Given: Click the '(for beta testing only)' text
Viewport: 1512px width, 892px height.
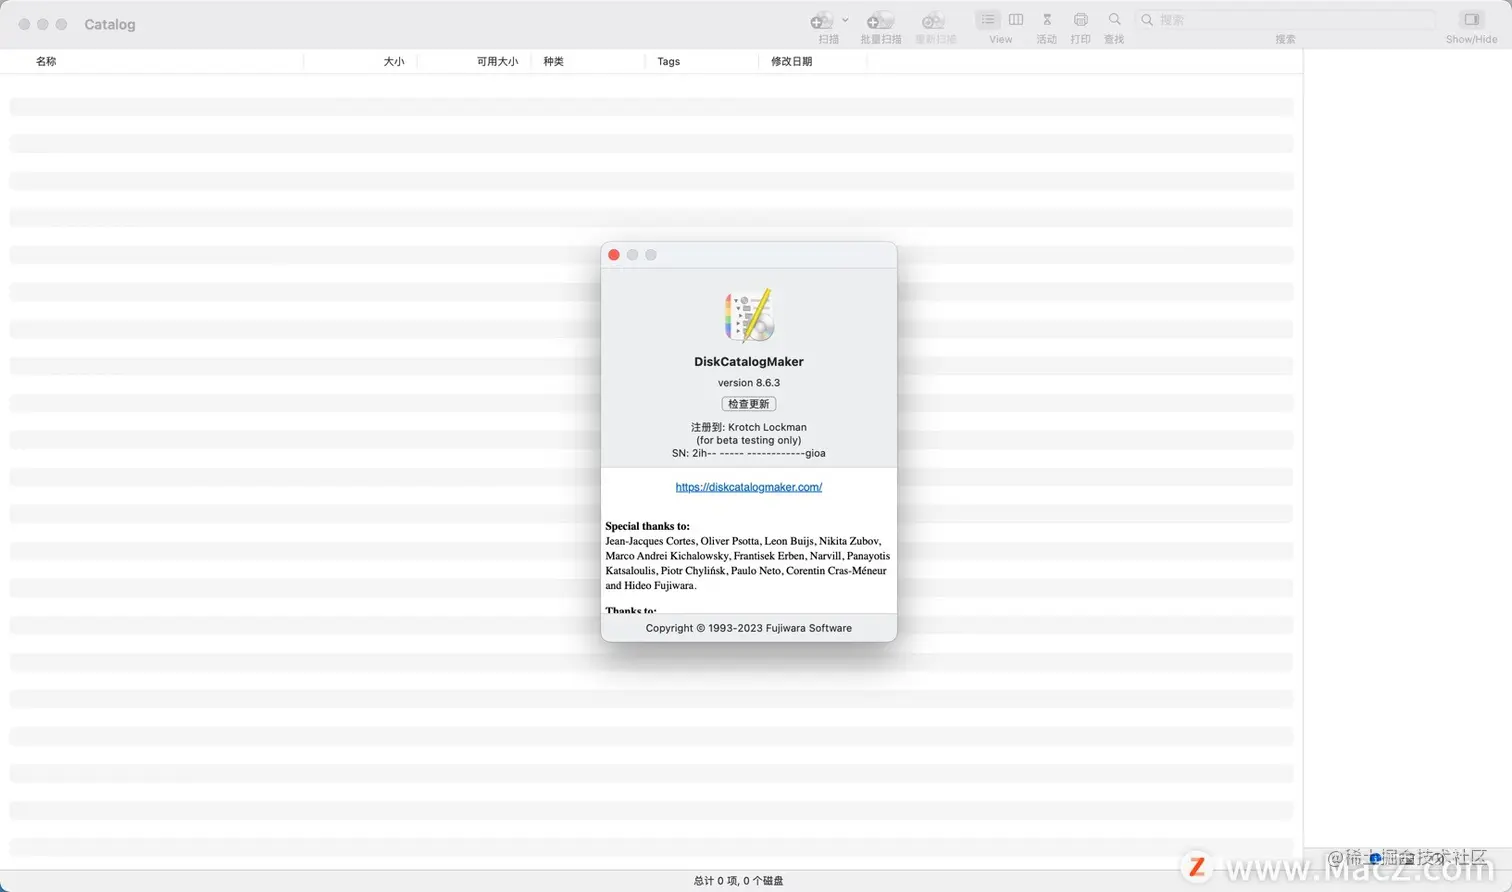Looking at the screenshot, I should [749, 440].
